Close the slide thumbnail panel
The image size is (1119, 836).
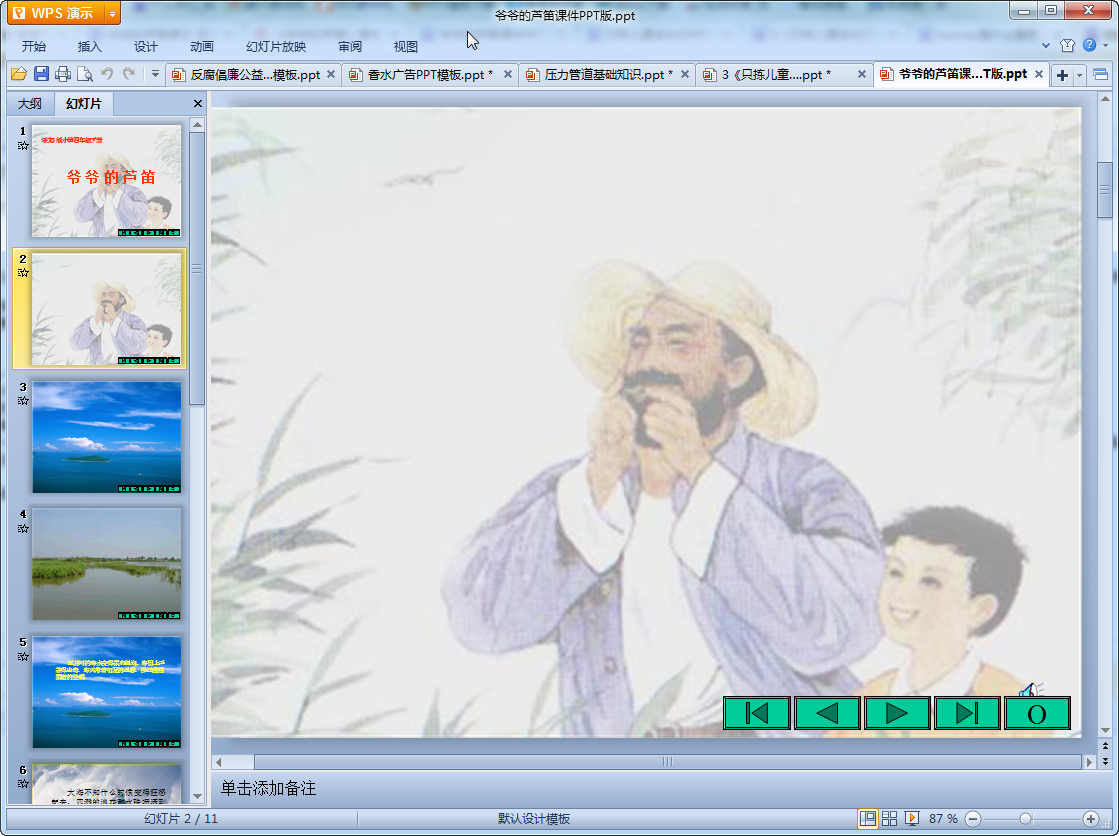click(198, 104)
